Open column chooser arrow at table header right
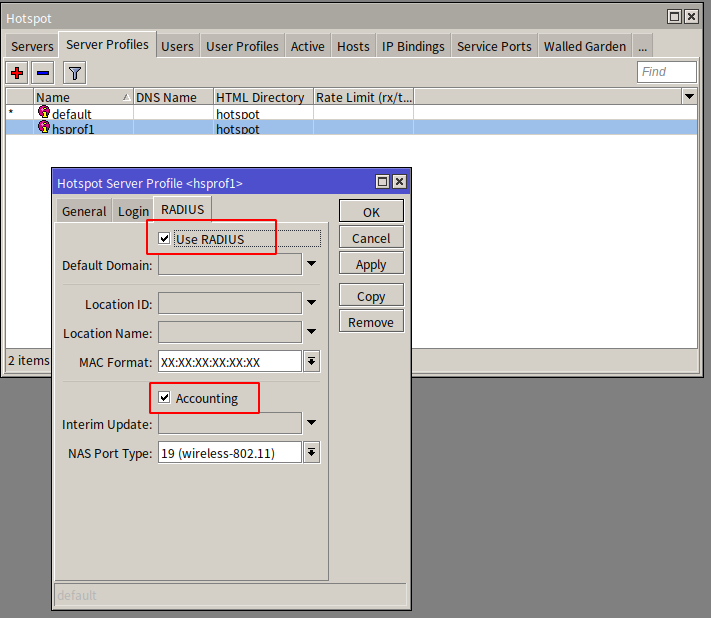 [689, 97]
